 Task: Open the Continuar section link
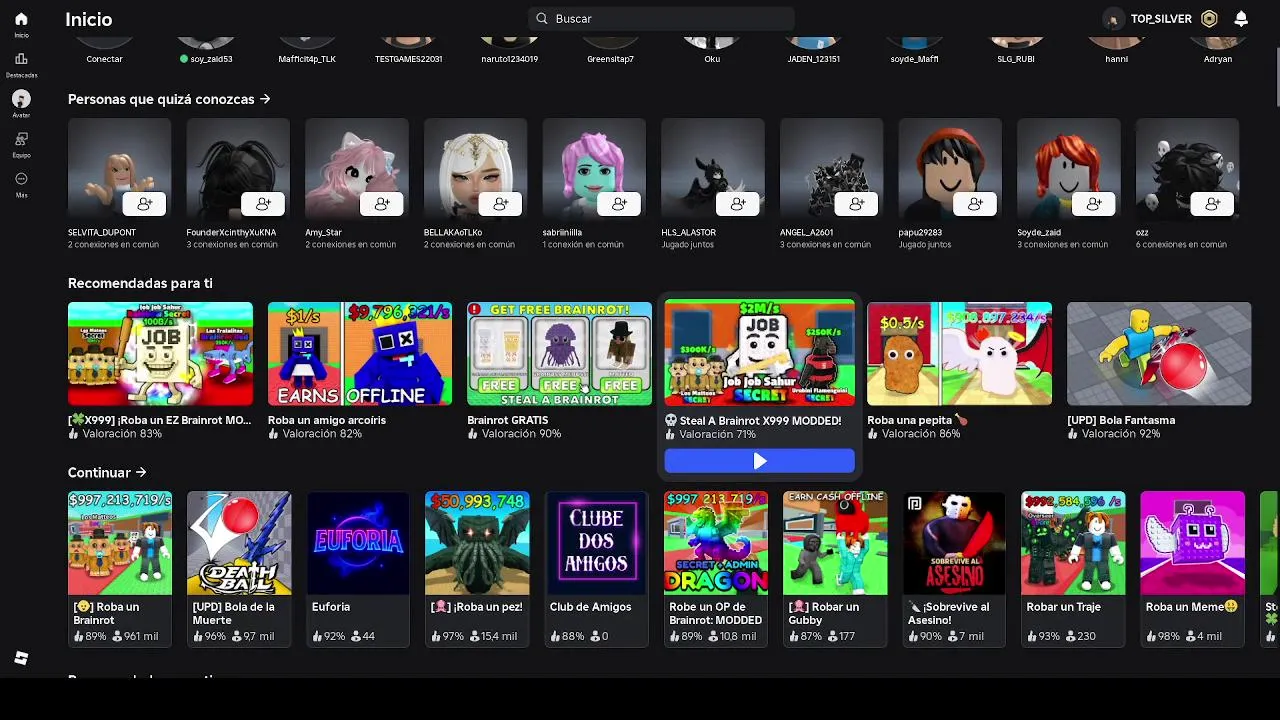tap(107, 472)
